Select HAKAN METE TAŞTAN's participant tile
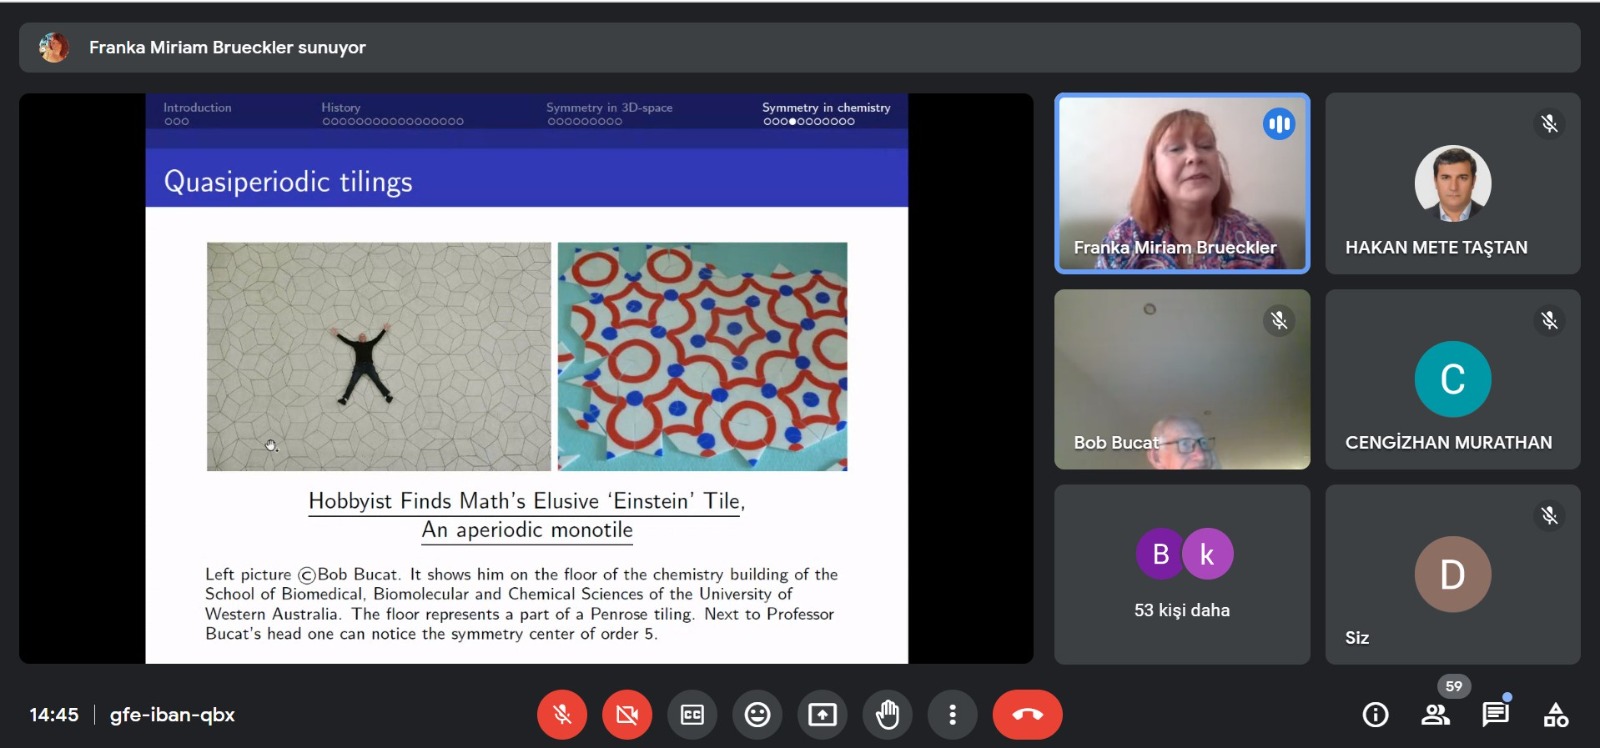1600x748 pixels. pyautogui.click(x=1452, y=183)
